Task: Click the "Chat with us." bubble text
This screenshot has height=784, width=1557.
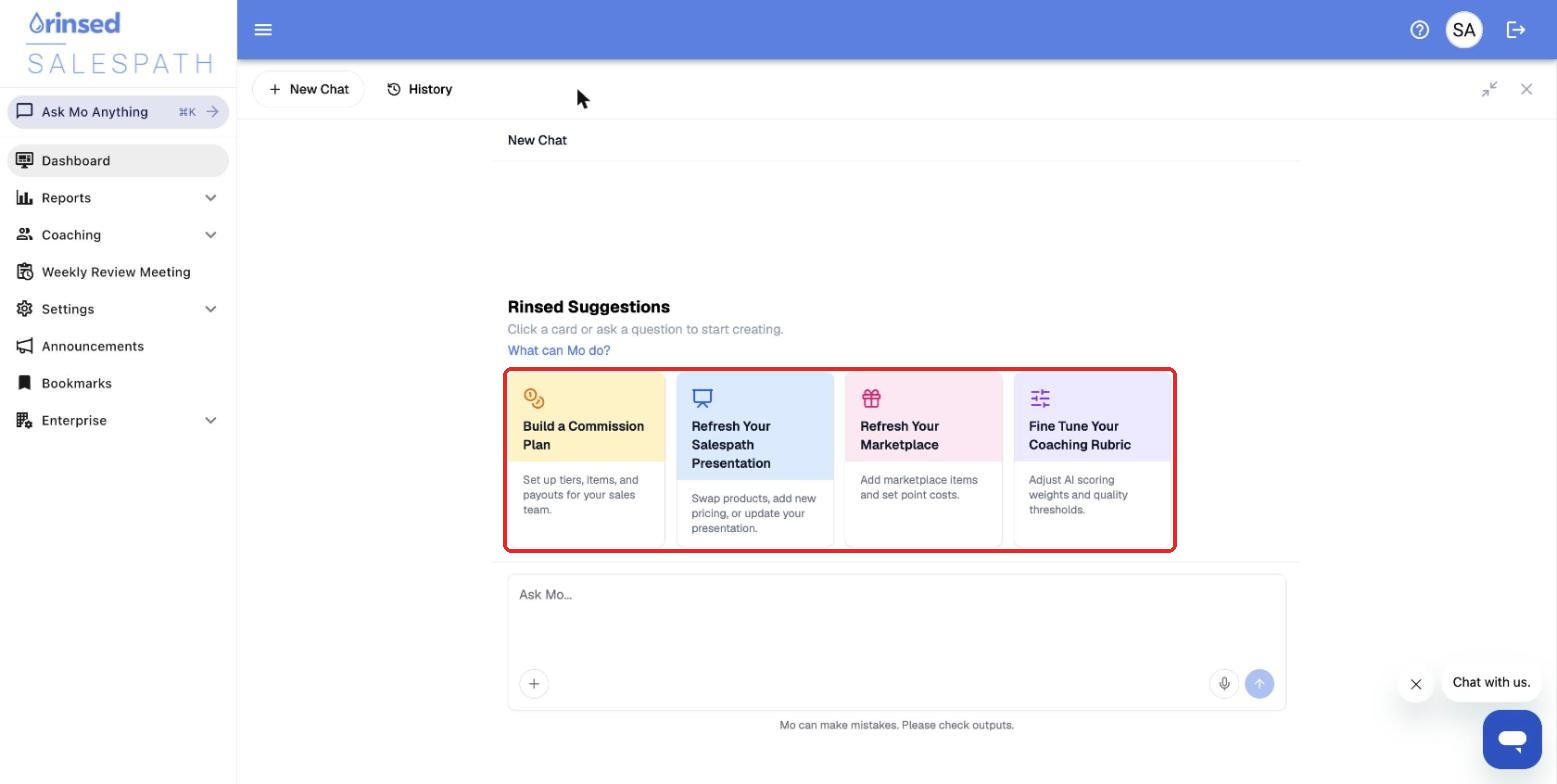Action: [1491, 682]
